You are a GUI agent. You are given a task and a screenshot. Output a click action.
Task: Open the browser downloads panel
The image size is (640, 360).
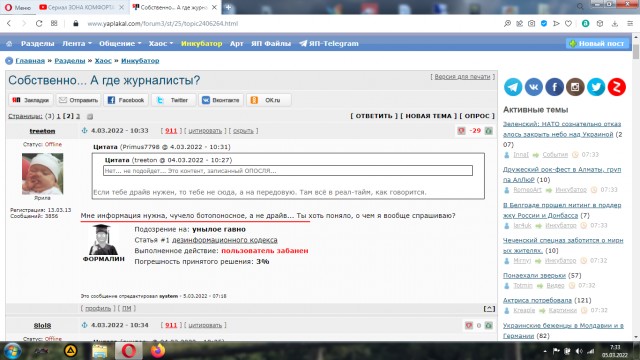pyautogui.click(x=615, y=24)
